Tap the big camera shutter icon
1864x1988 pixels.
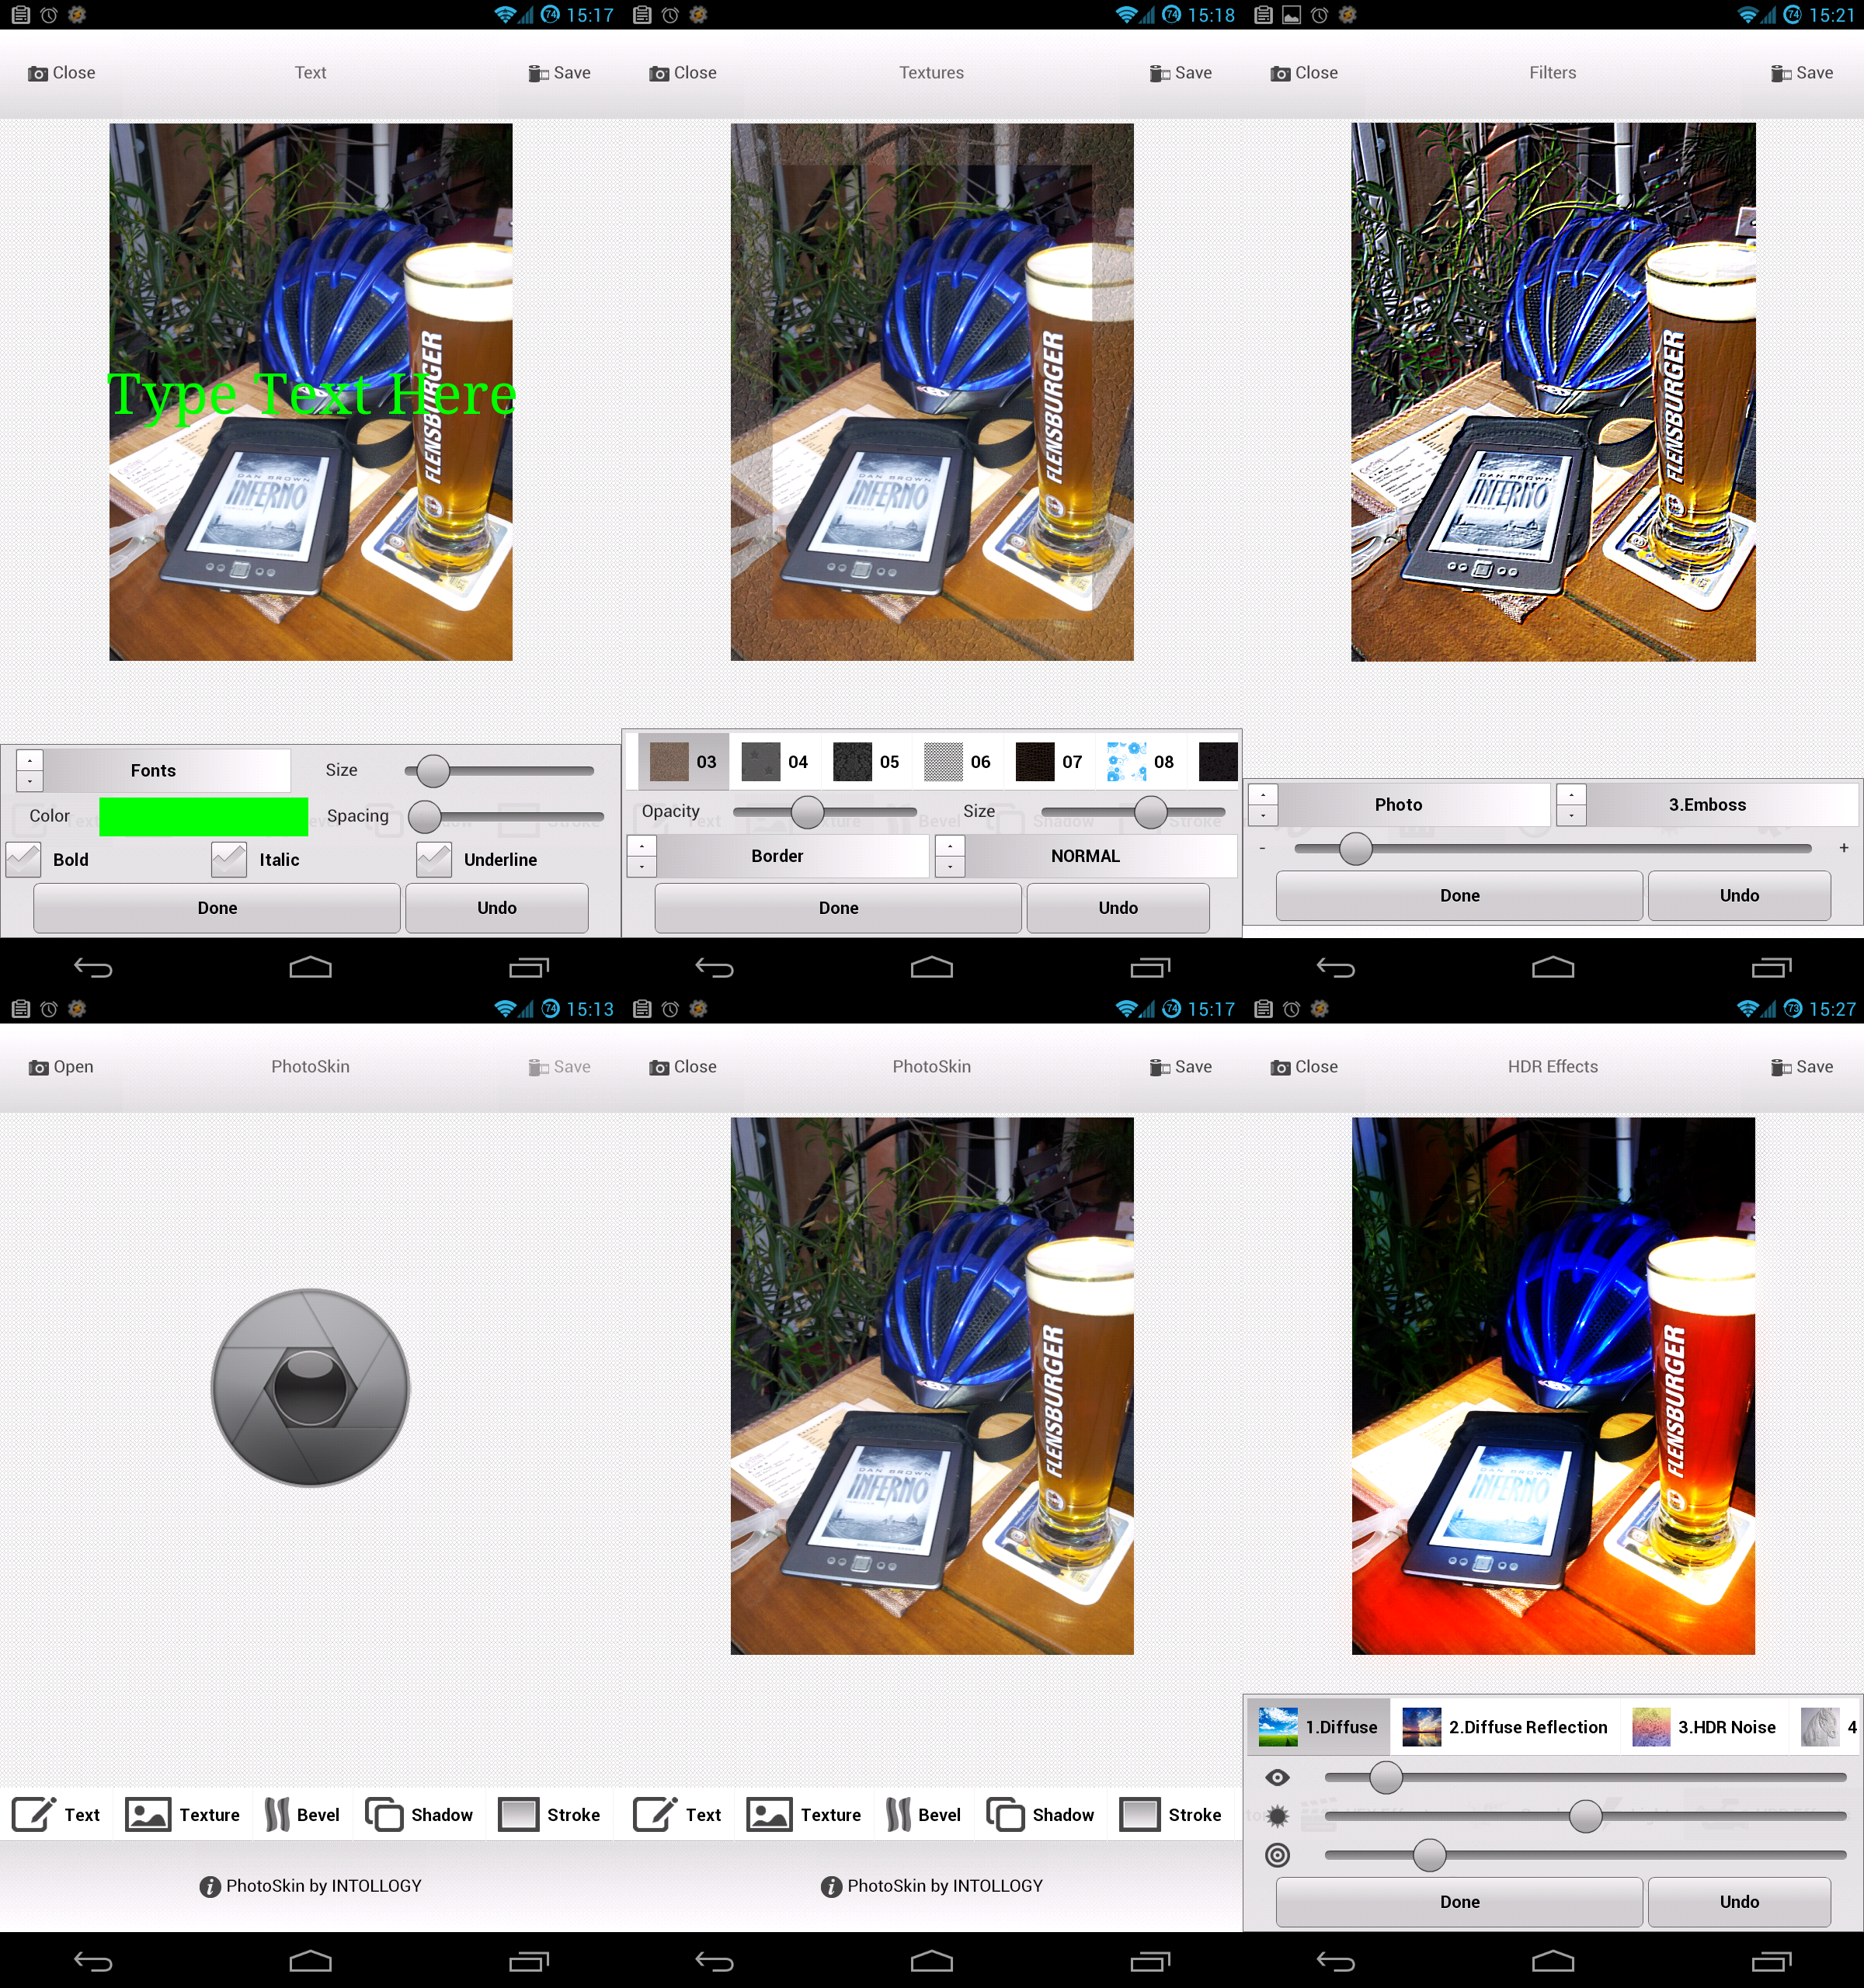[x=311, y=1387]
